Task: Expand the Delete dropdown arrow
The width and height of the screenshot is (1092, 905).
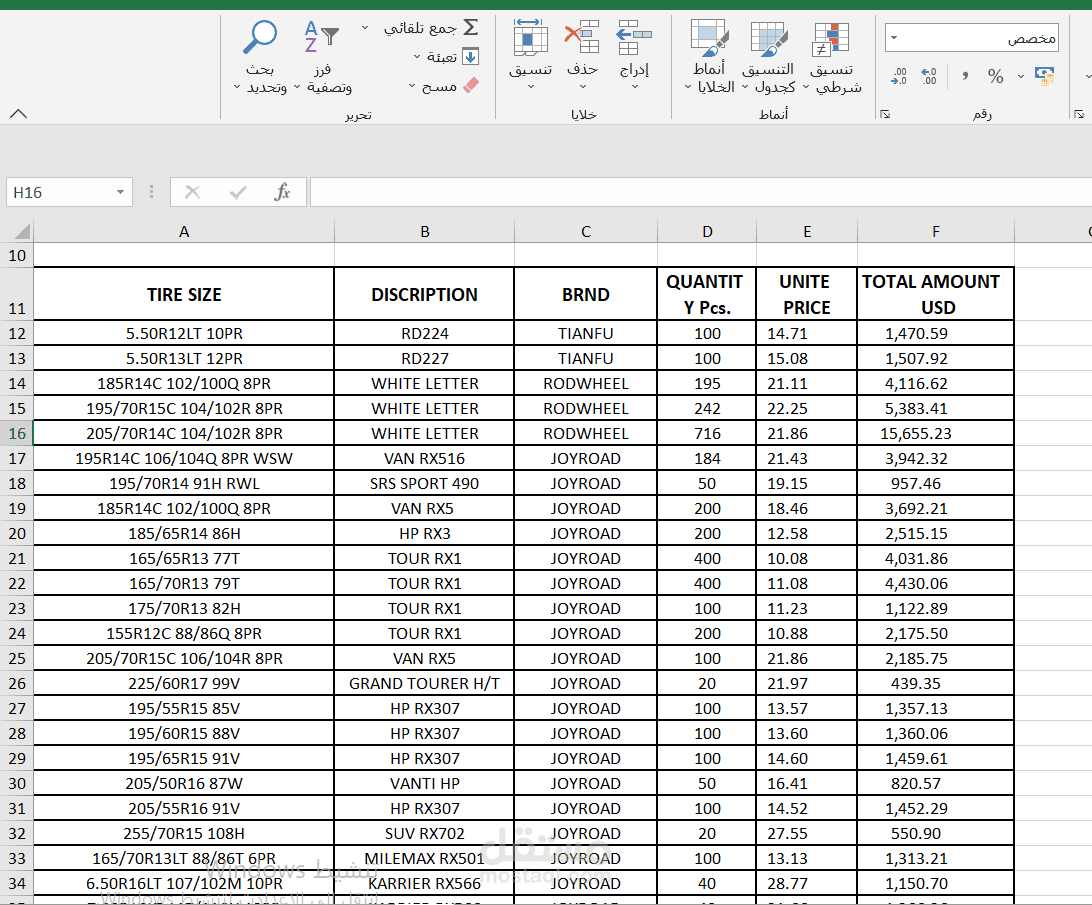Action: click(583, 87)
